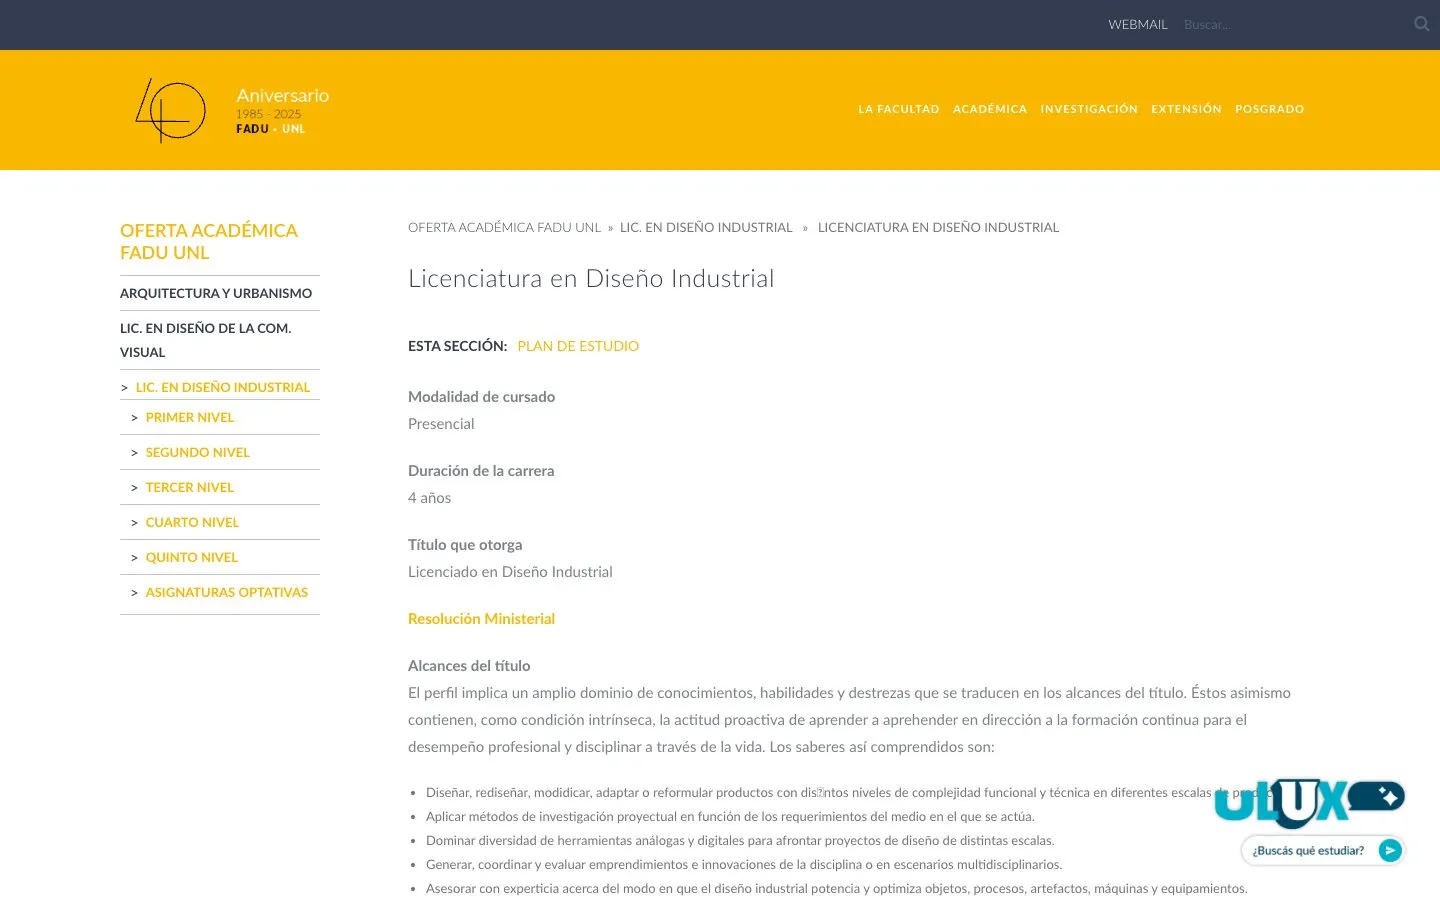Select Arquitectura y Urbanismo in sidebar
The width and height of the screenshot is (1440, 900).
pos(216,293)
